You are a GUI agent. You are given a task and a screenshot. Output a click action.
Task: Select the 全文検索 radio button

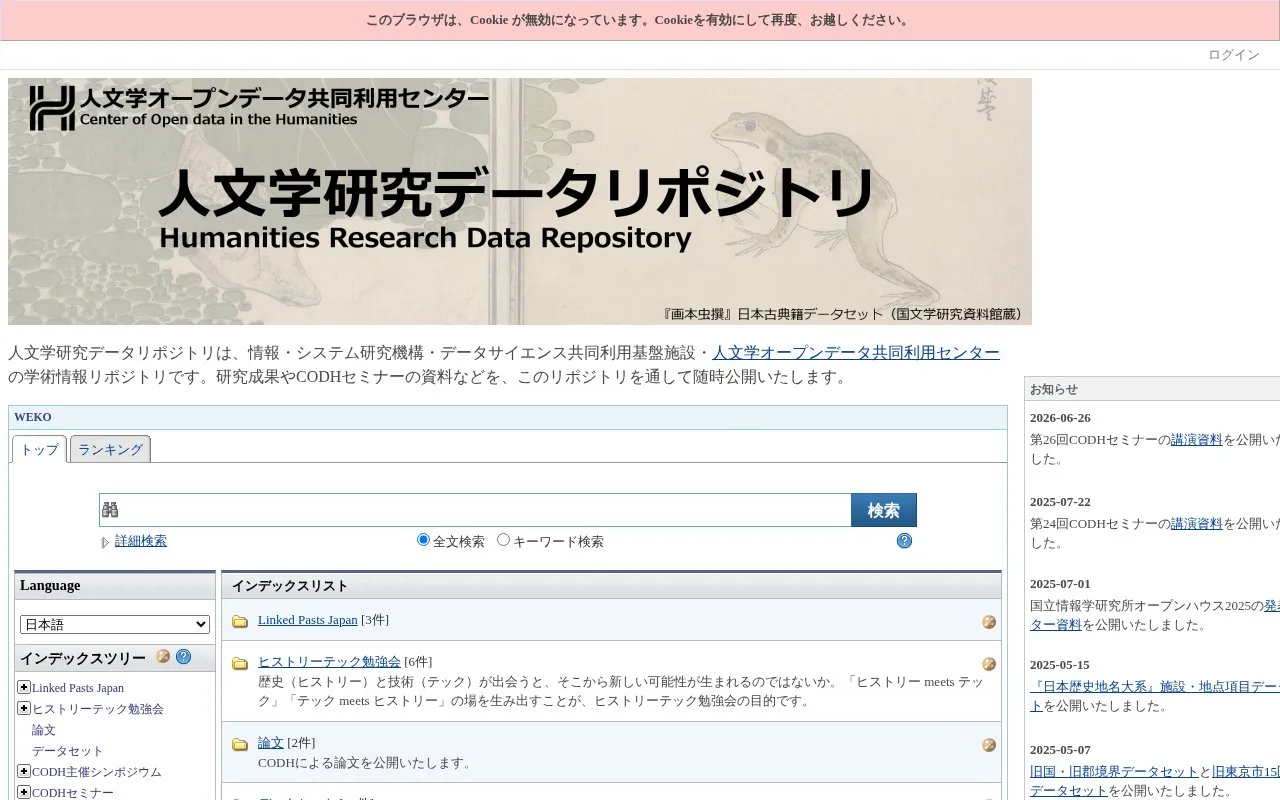coord(423,540)
